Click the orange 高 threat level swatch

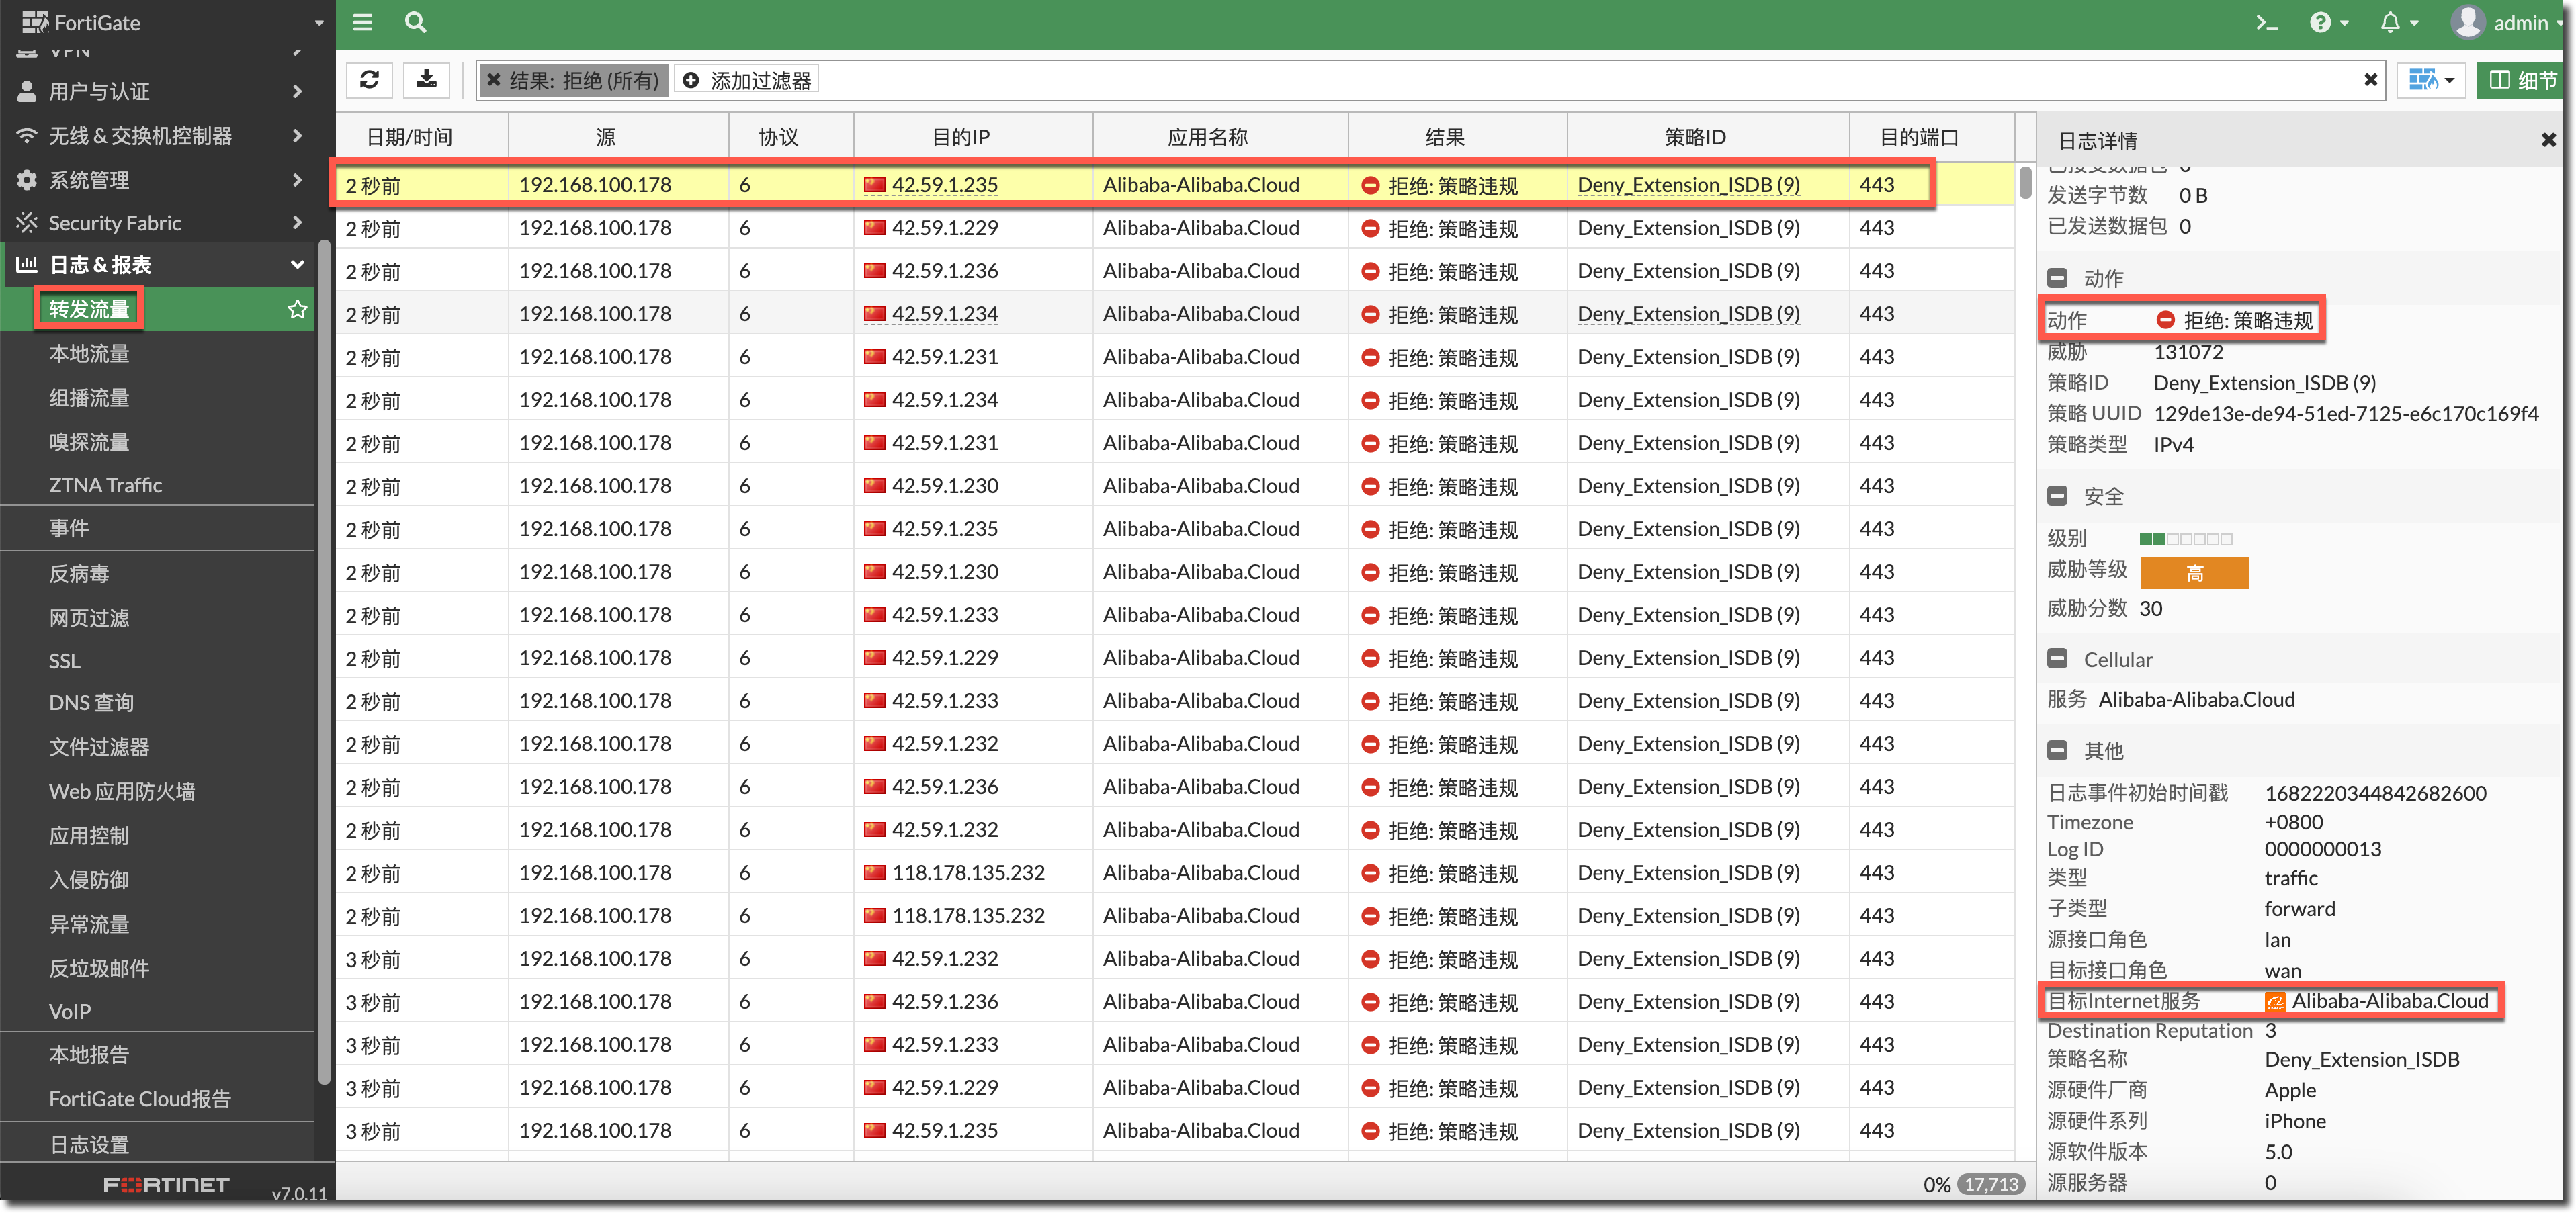[2194, 573]
